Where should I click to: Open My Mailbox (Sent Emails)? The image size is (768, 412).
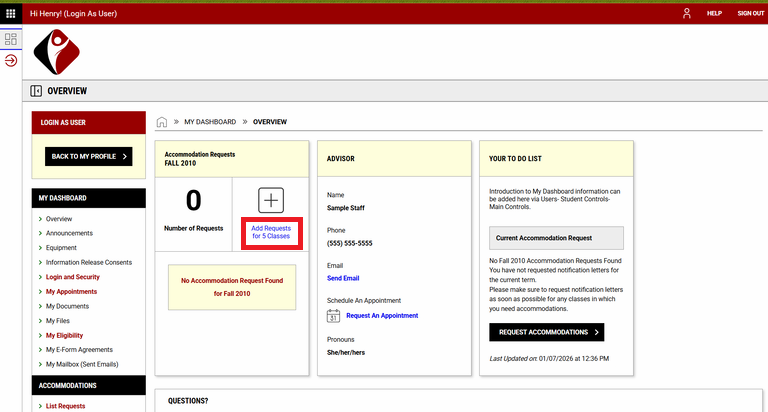pyautogui.click(x=82, y=364)
